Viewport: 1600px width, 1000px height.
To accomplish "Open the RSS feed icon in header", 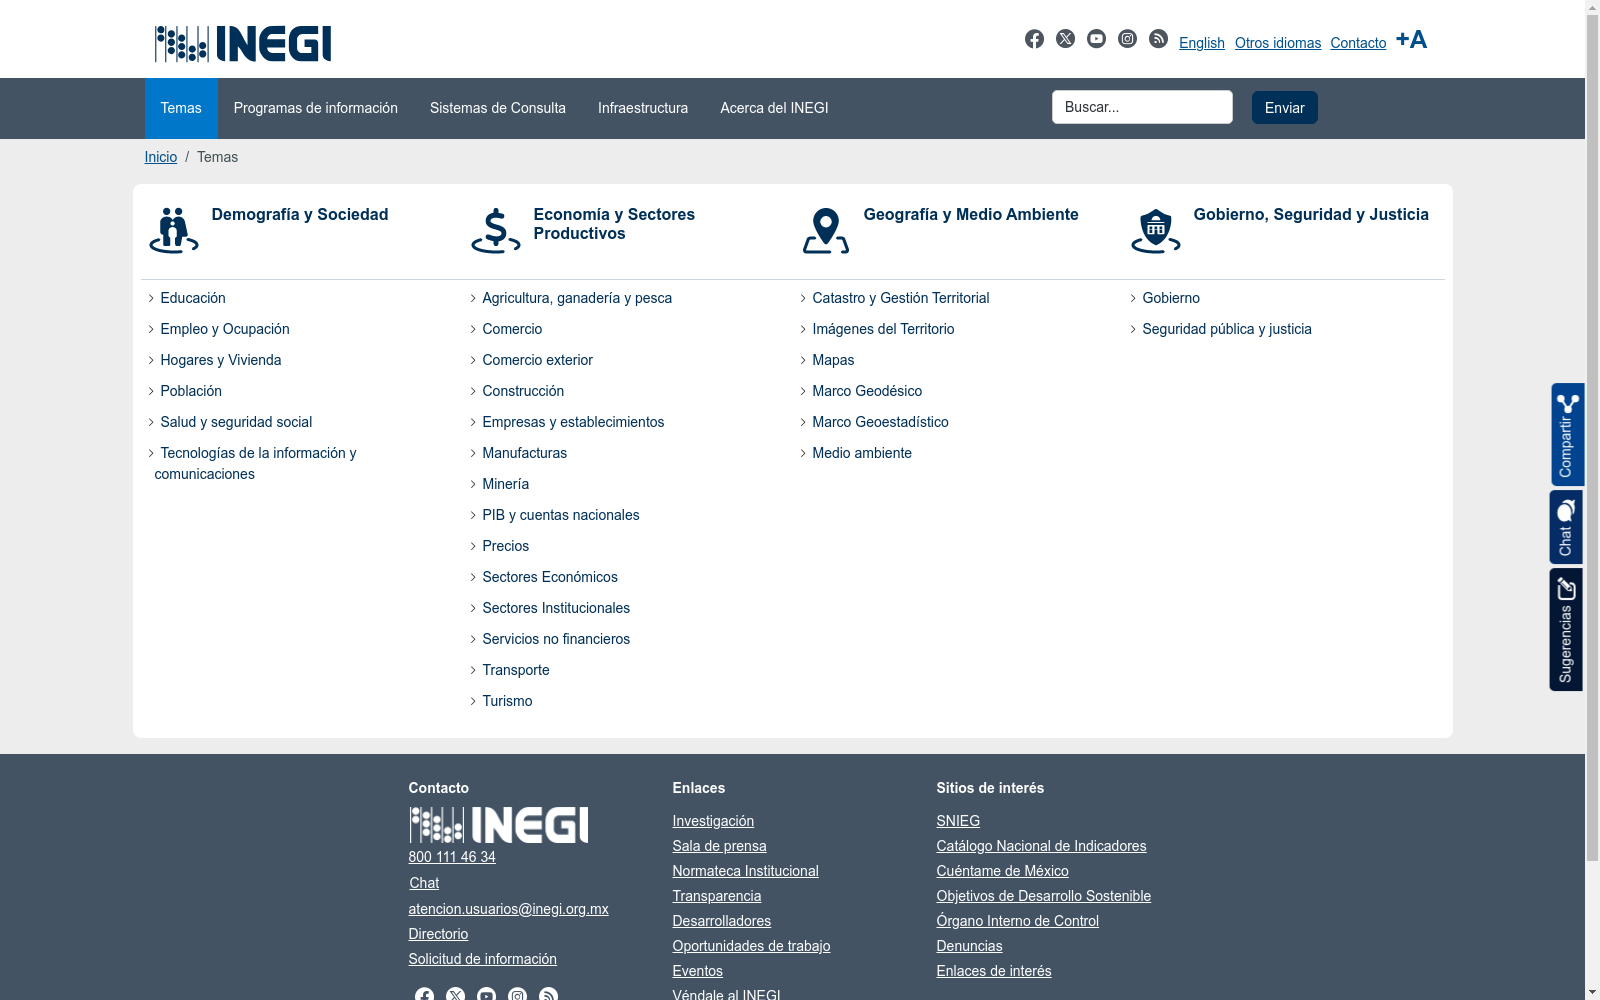I will coord(1158,39).
